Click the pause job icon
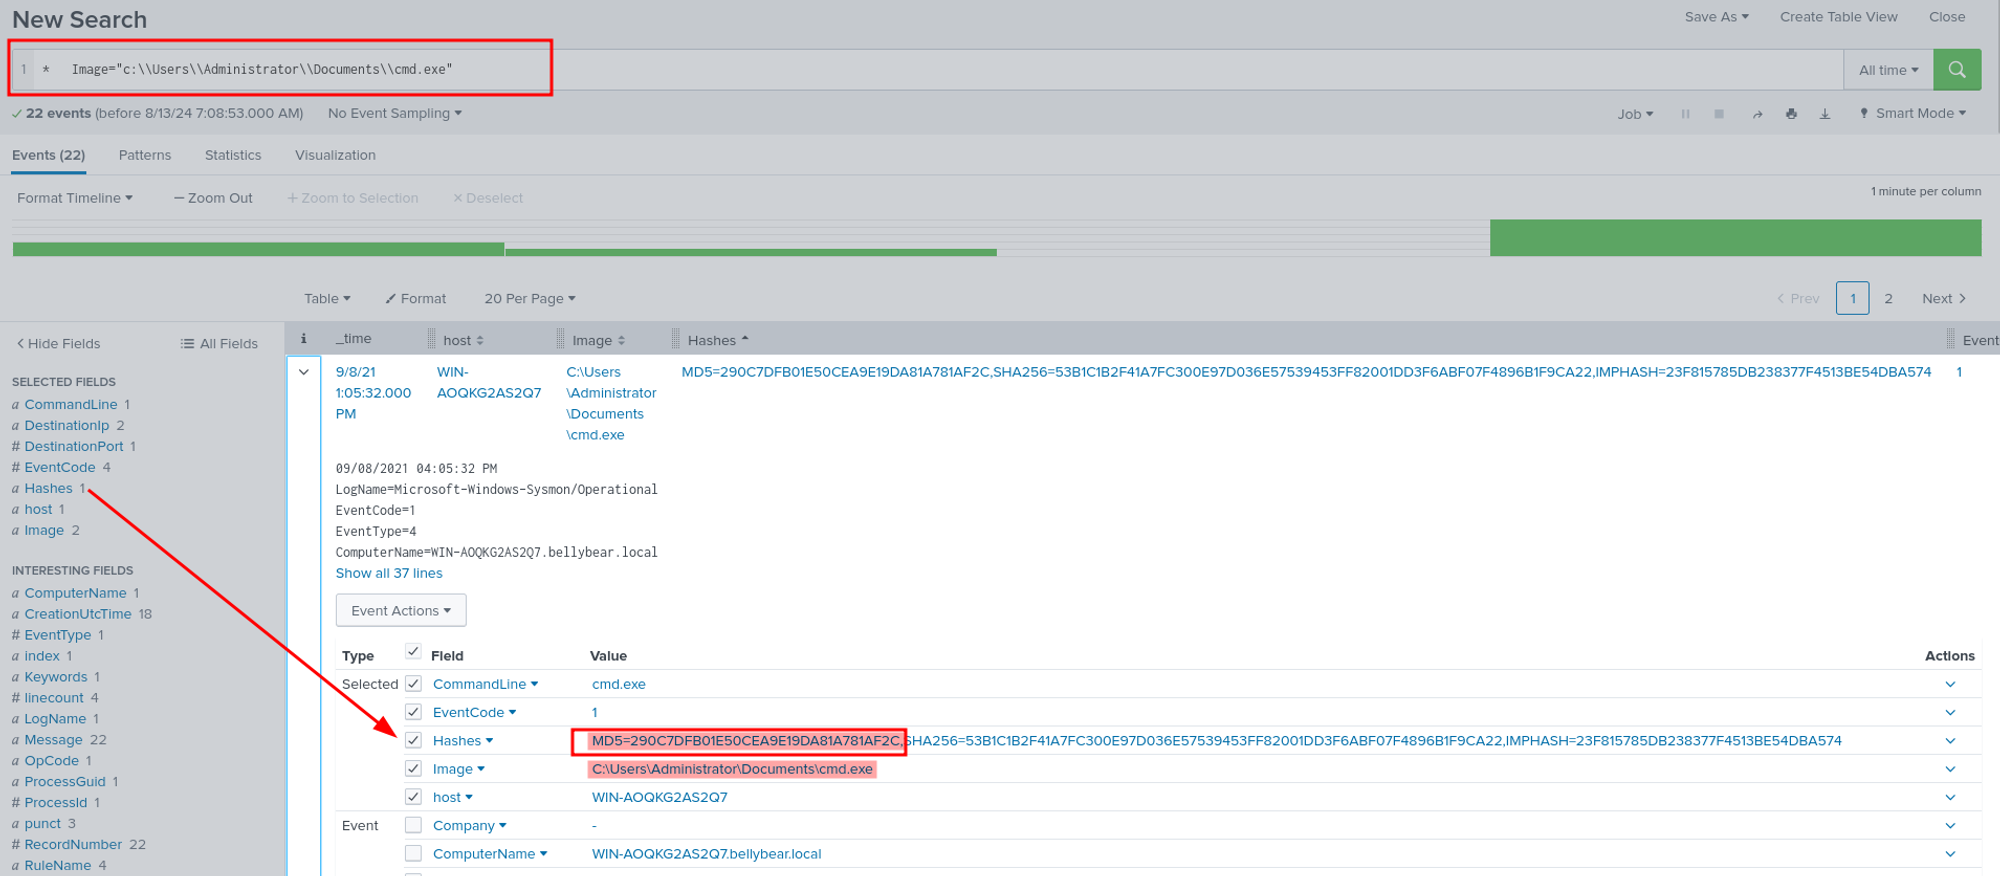 (x=1685, y=114)
